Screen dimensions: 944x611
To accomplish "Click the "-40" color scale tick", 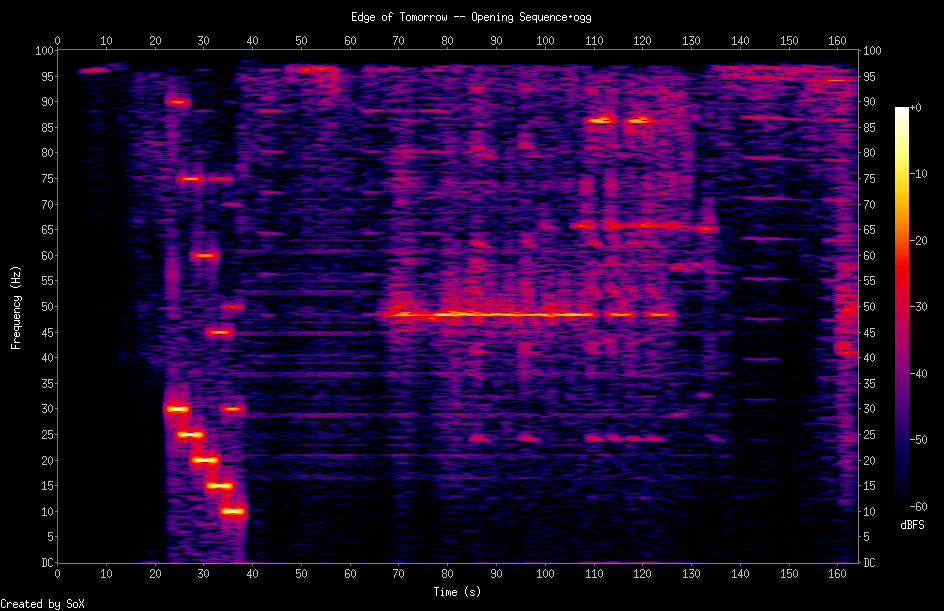I will [919, 374].
